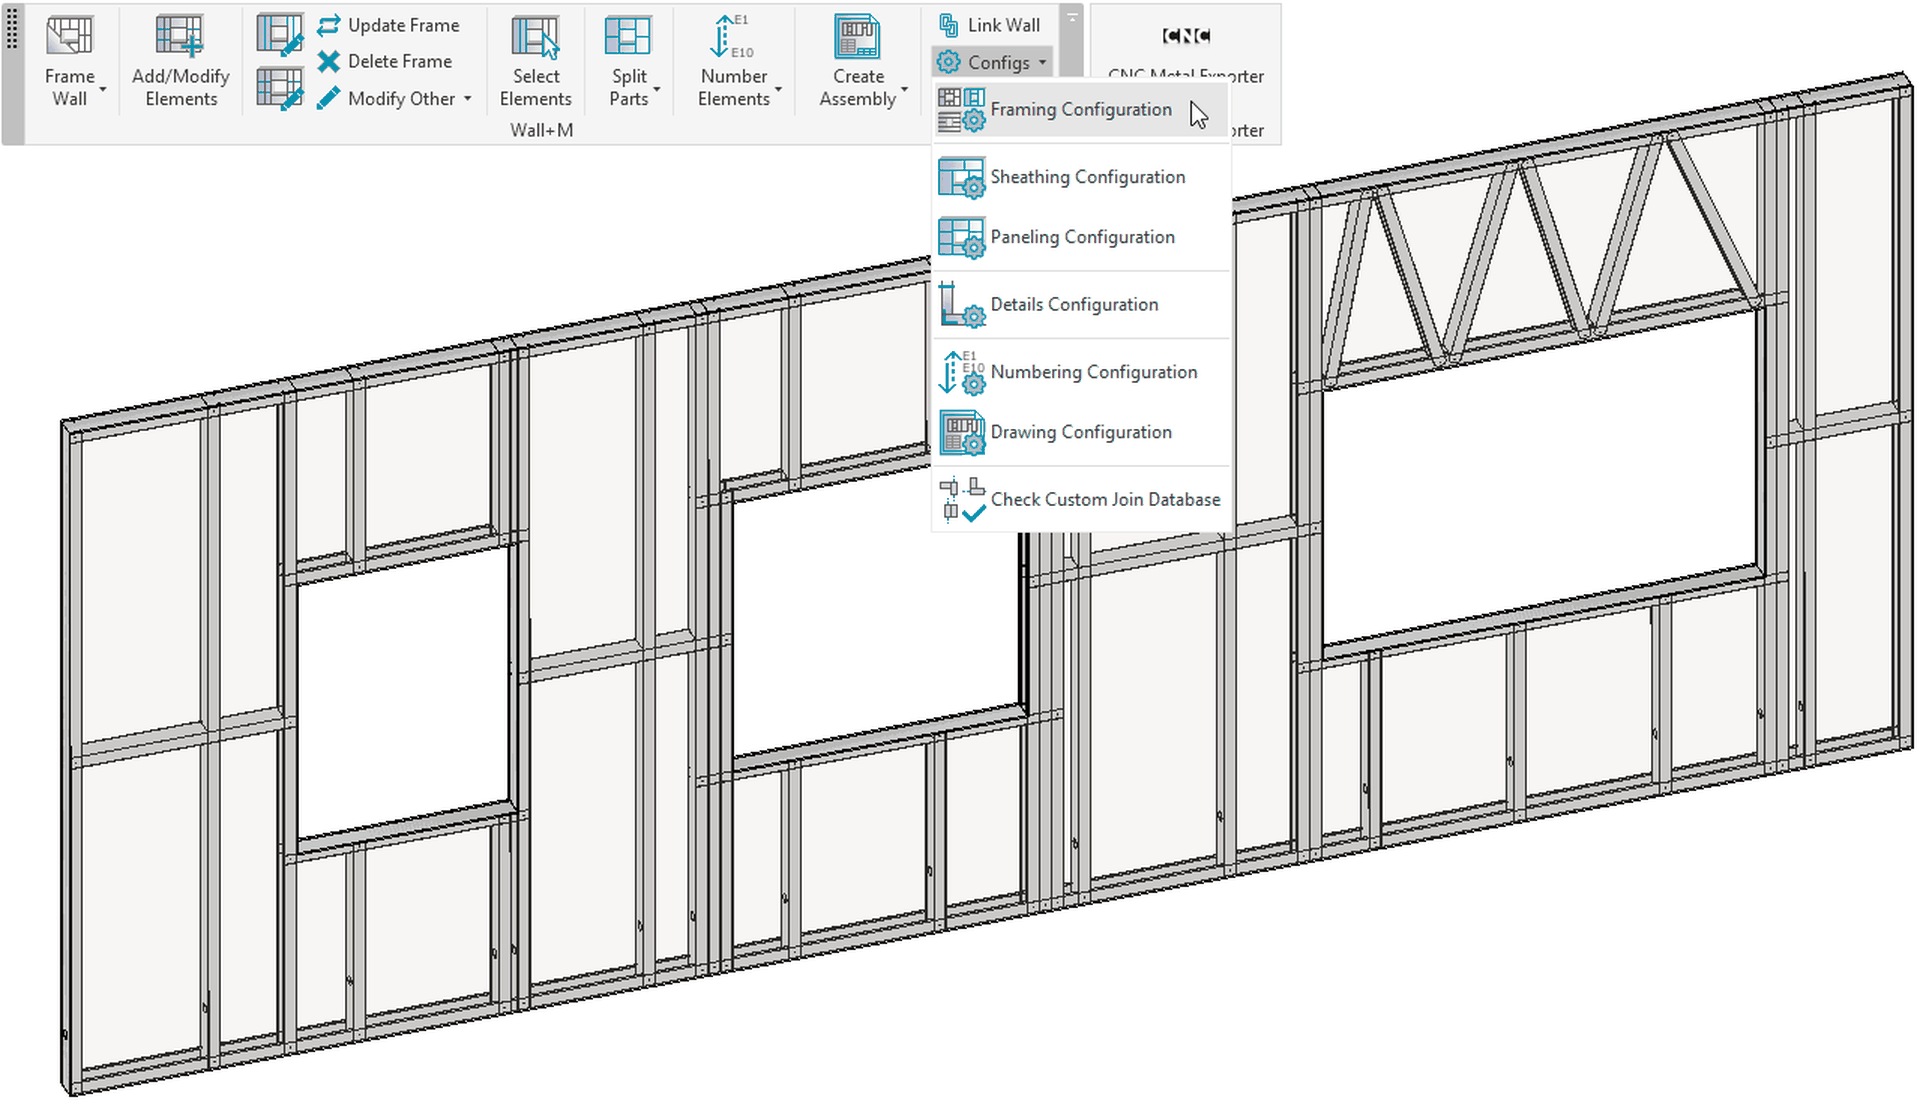Click Create Assembly icon
Viewport: 1920px width, 1106px height.
click(857, 37)
